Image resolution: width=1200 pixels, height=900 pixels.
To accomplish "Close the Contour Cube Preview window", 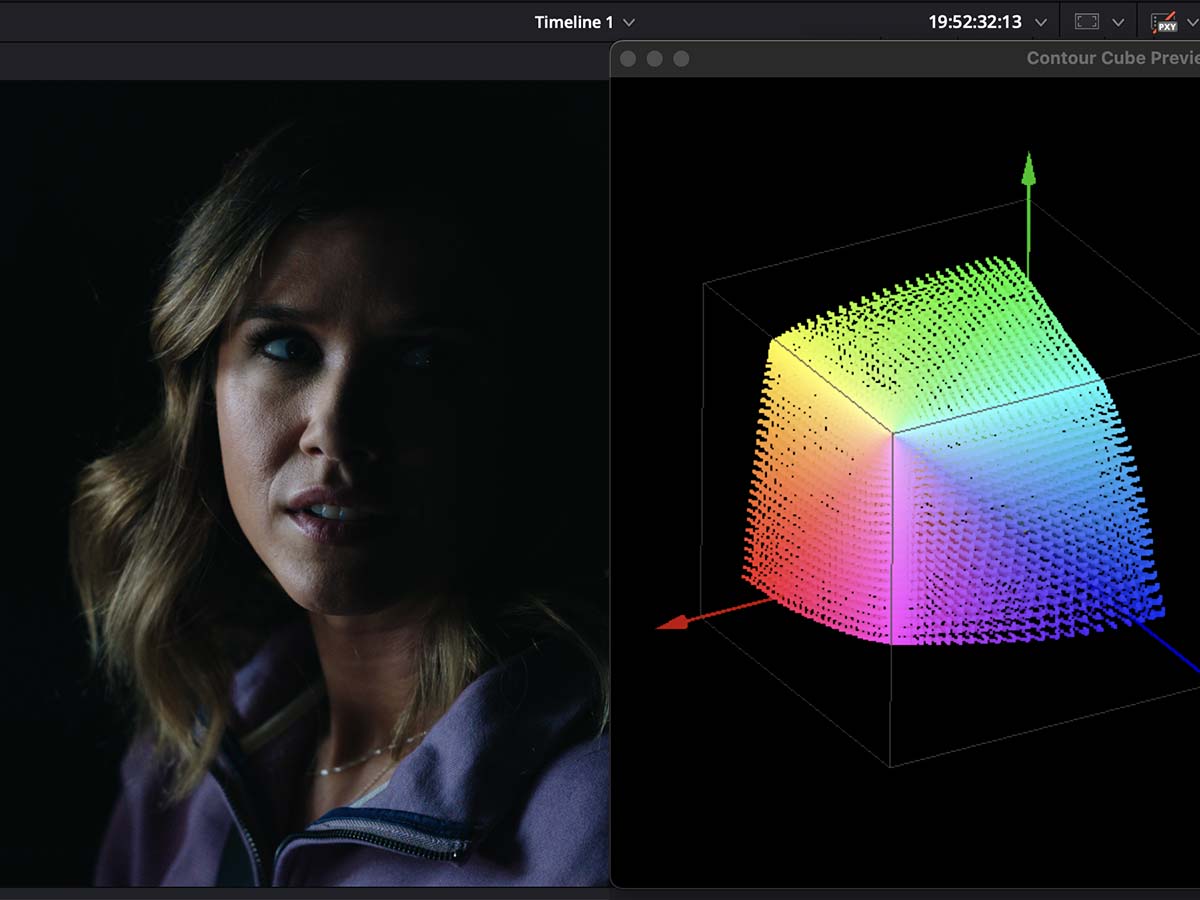I will point(628,59).
